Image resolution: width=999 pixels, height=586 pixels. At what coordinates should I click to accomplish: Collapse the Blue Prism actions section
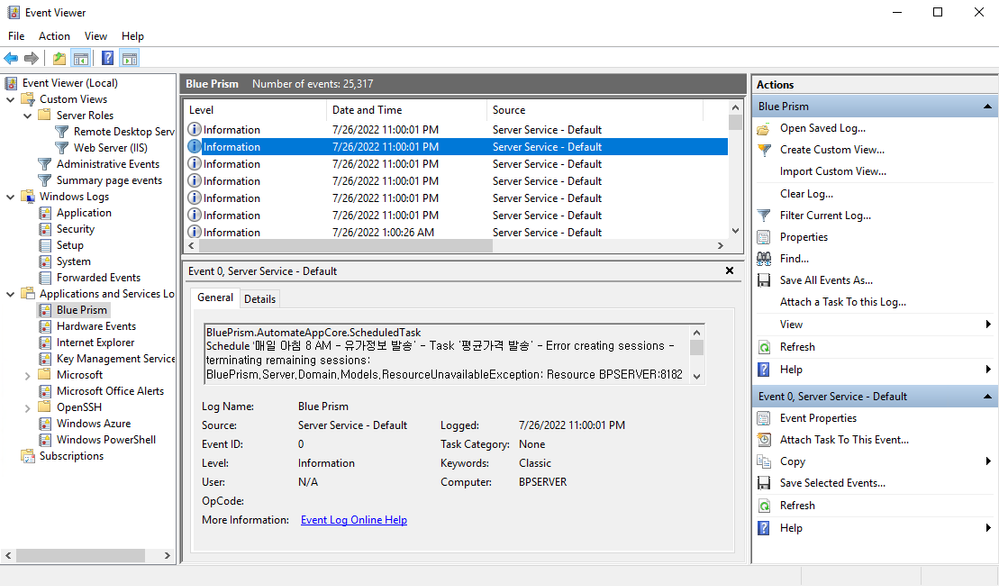(988, 106)
